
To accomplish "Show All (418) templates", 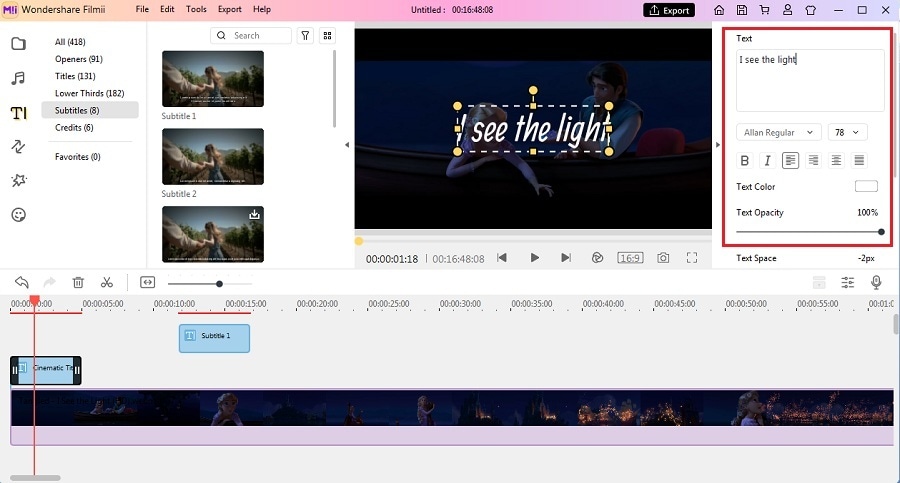I will coord(70,42).
